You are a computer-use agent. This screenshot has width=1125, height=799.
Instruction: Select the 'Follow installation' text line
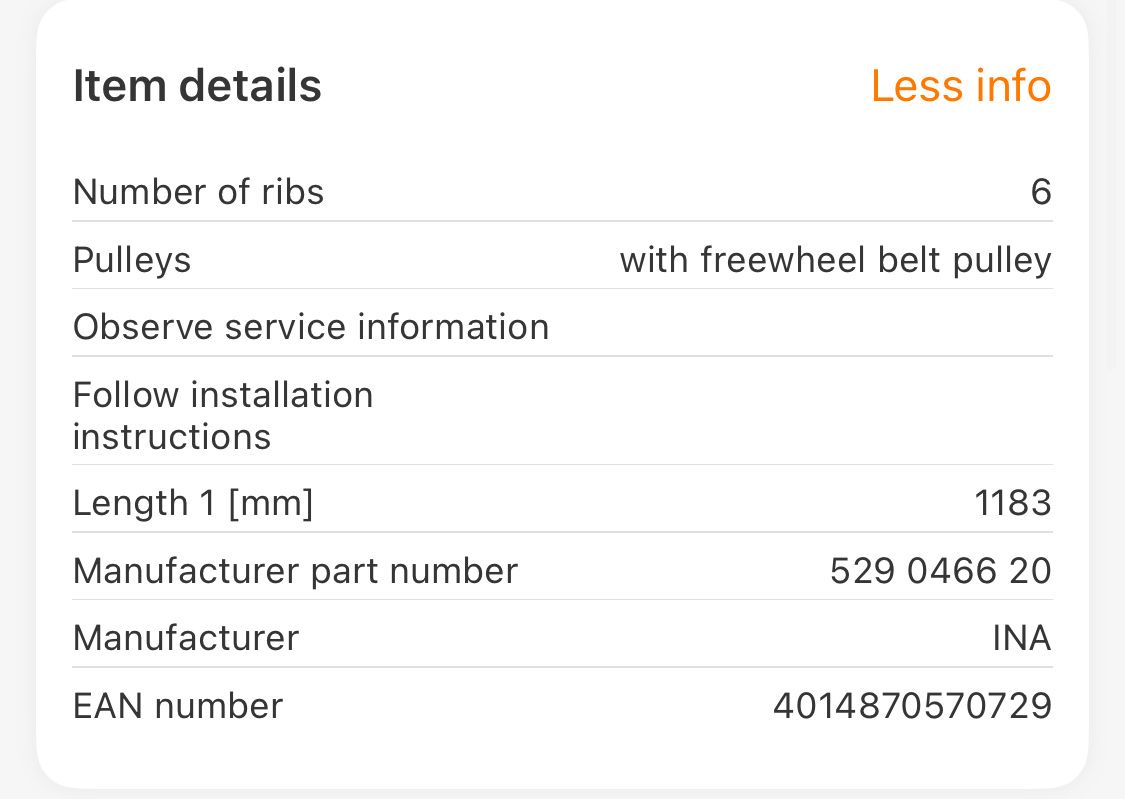tap(223, 395)
